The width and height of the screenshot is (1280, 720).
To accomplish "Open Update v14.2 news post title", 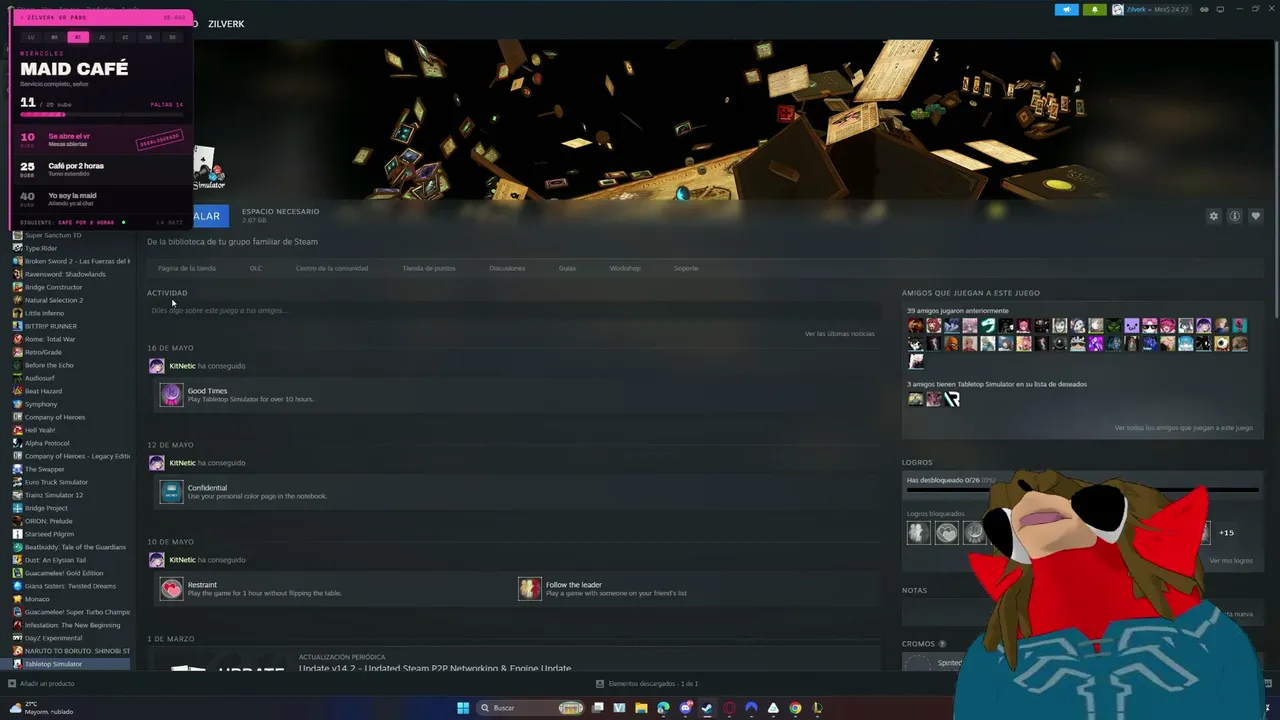I will [435, 667].
